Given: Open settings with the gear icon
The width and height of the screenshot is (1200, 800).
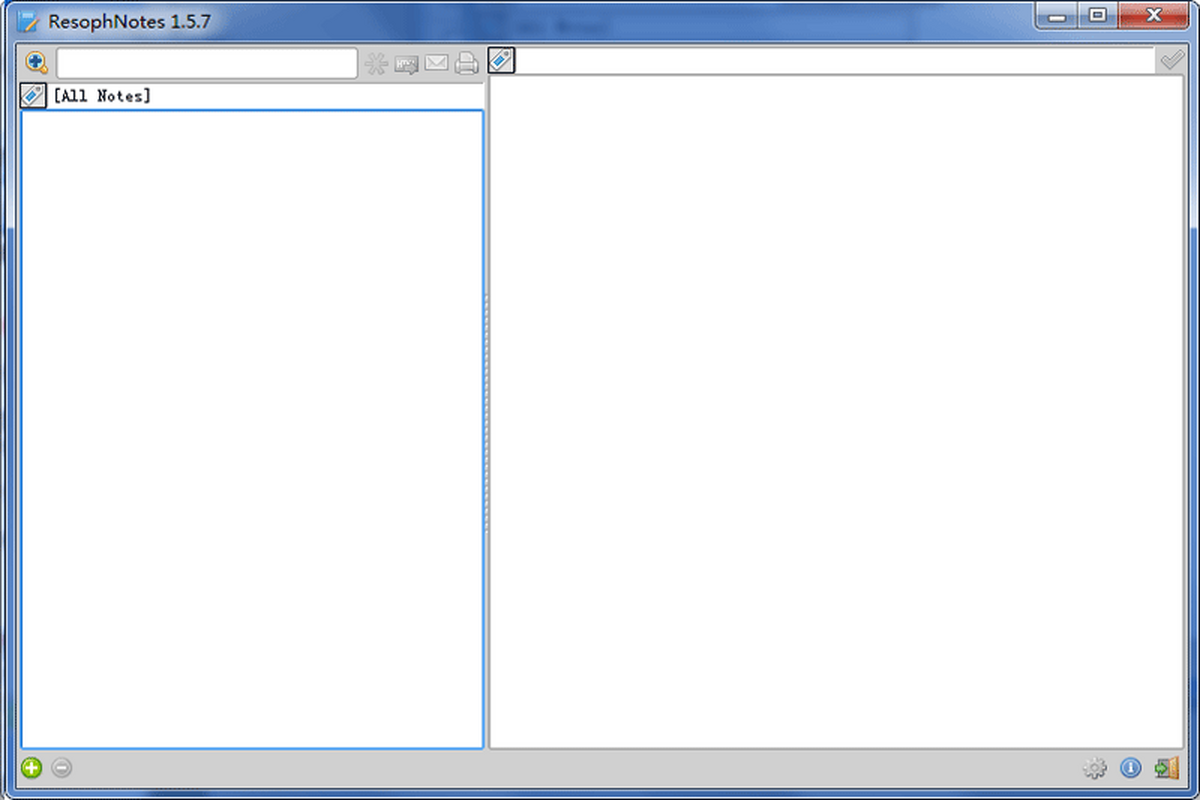Looking at the screenshot, I should [x=1096, y=768].
